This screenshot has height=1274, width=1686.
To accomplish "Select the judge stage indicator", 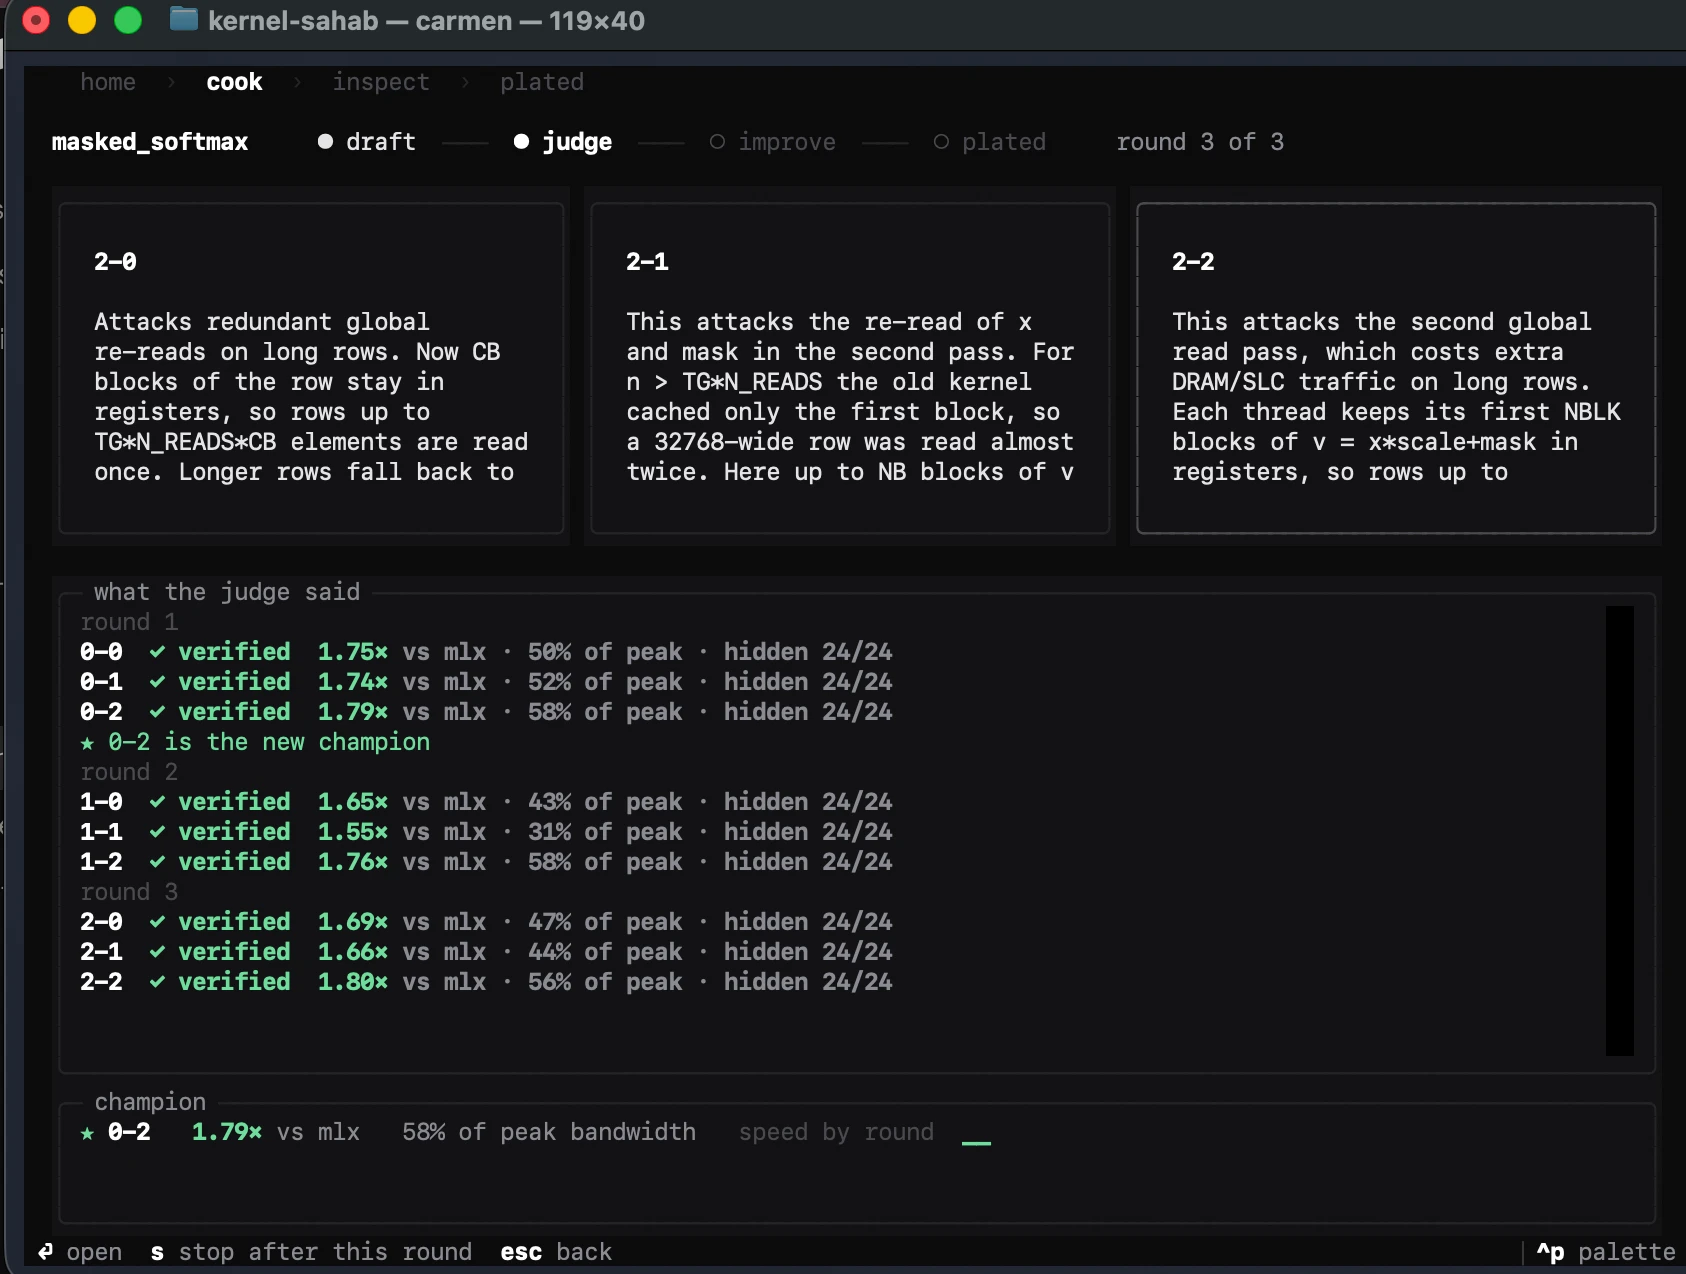I will pos(563,142).
